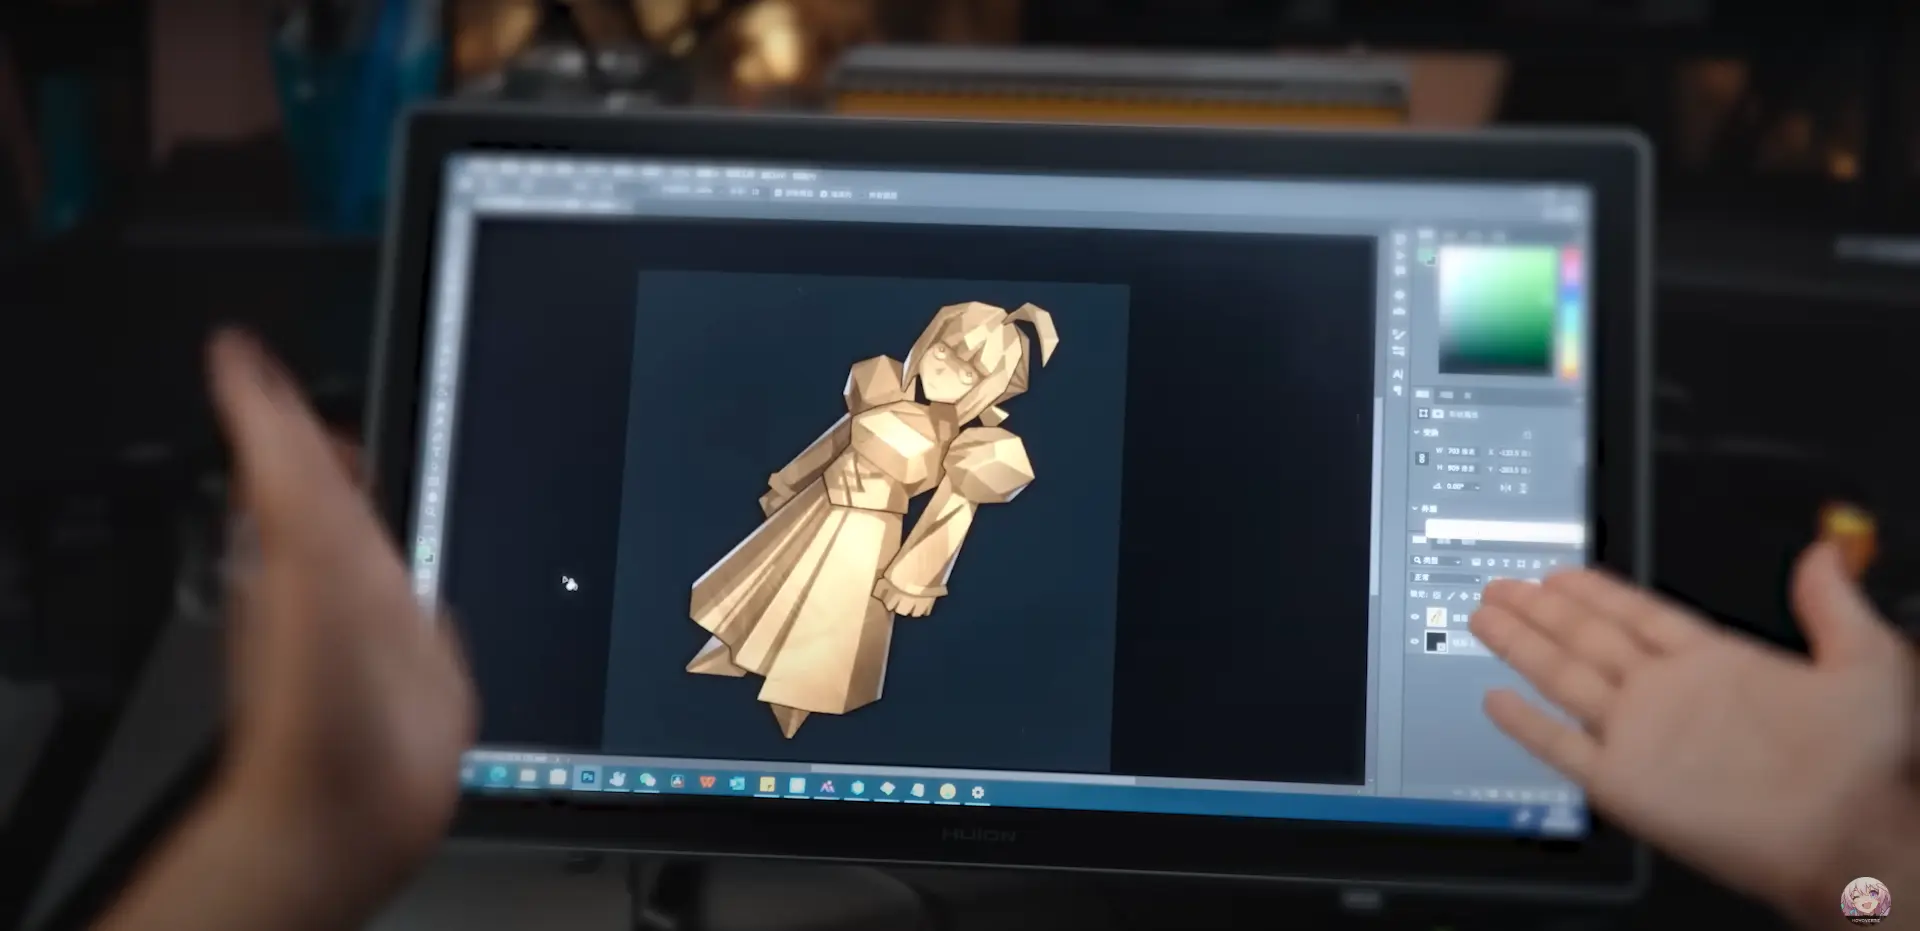Click the bounding-box icon in Properties header

point(1423,413)
